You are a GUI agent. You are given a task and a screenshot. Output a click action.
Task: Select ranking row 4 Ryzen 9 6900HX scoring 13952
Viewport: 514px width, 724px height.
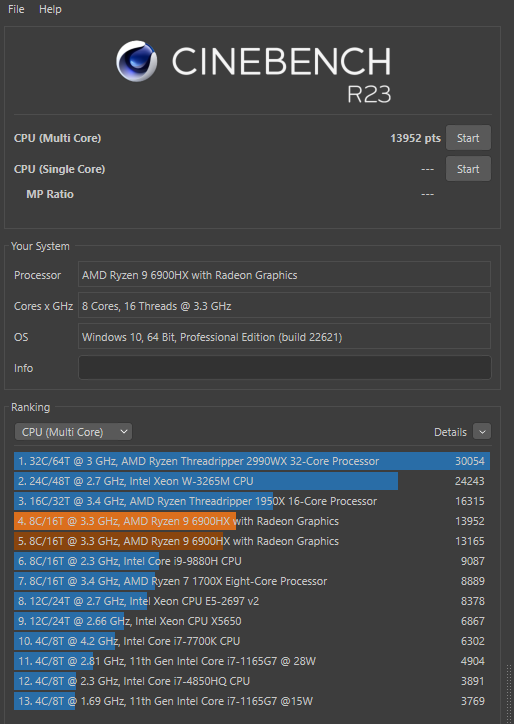252,521
